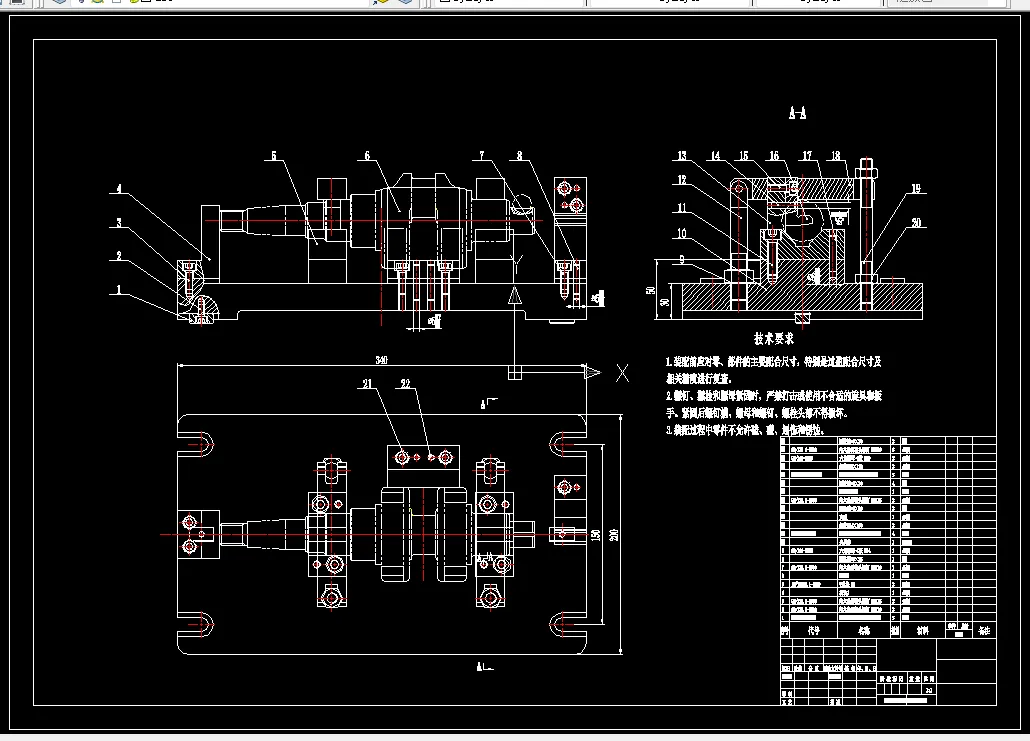Image resolution: width=1030 pixels, height=741 pixels.
Task: Choose callout number 13
Action: click(682, 156)
